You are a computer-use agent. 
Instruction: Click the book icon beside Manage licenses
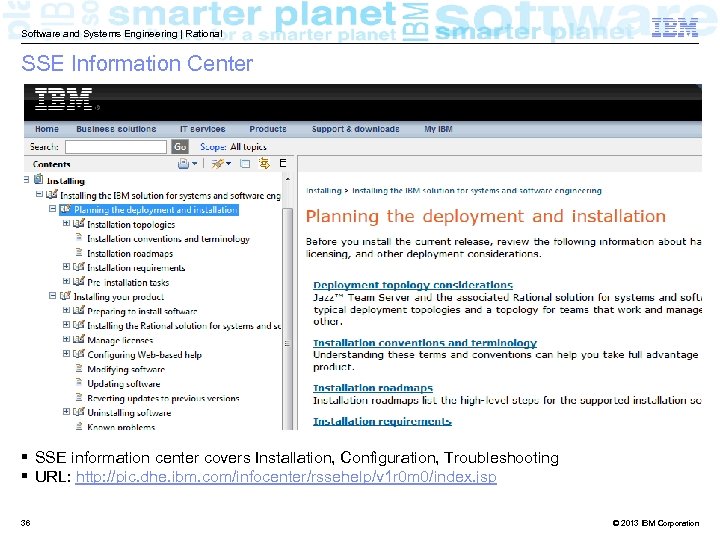pos(79,339)
